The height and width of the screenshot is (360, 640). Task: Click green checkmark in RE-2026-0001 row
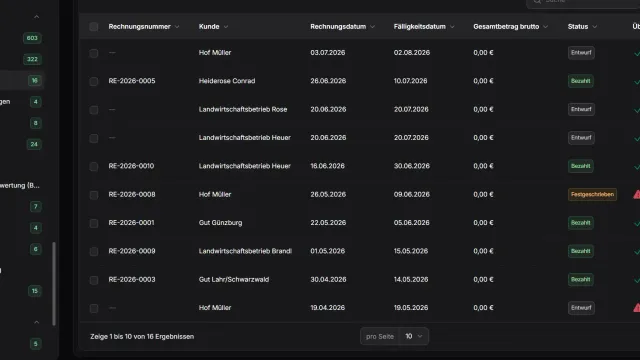637,224
